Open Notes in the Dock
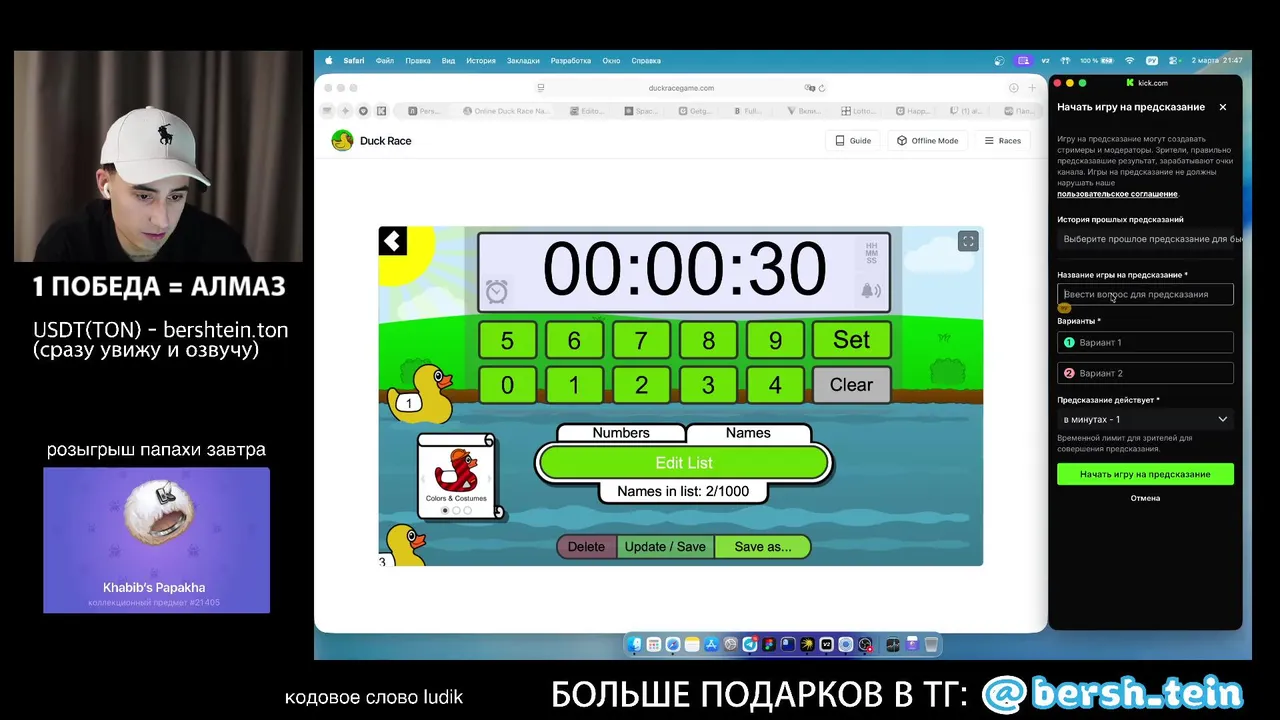This screenshot has height=720, width=1280. [692, 644]
